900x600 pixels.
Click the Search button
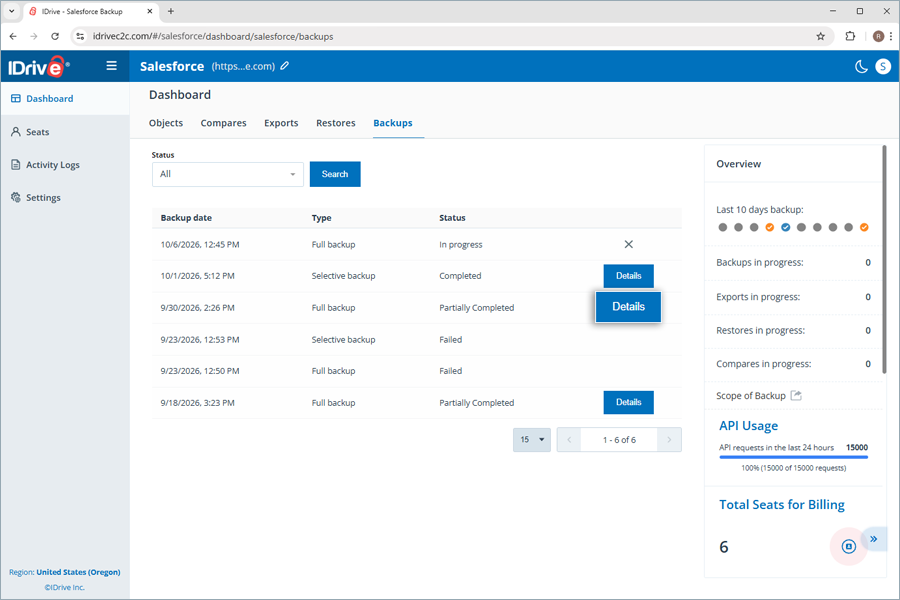[335, 174]
